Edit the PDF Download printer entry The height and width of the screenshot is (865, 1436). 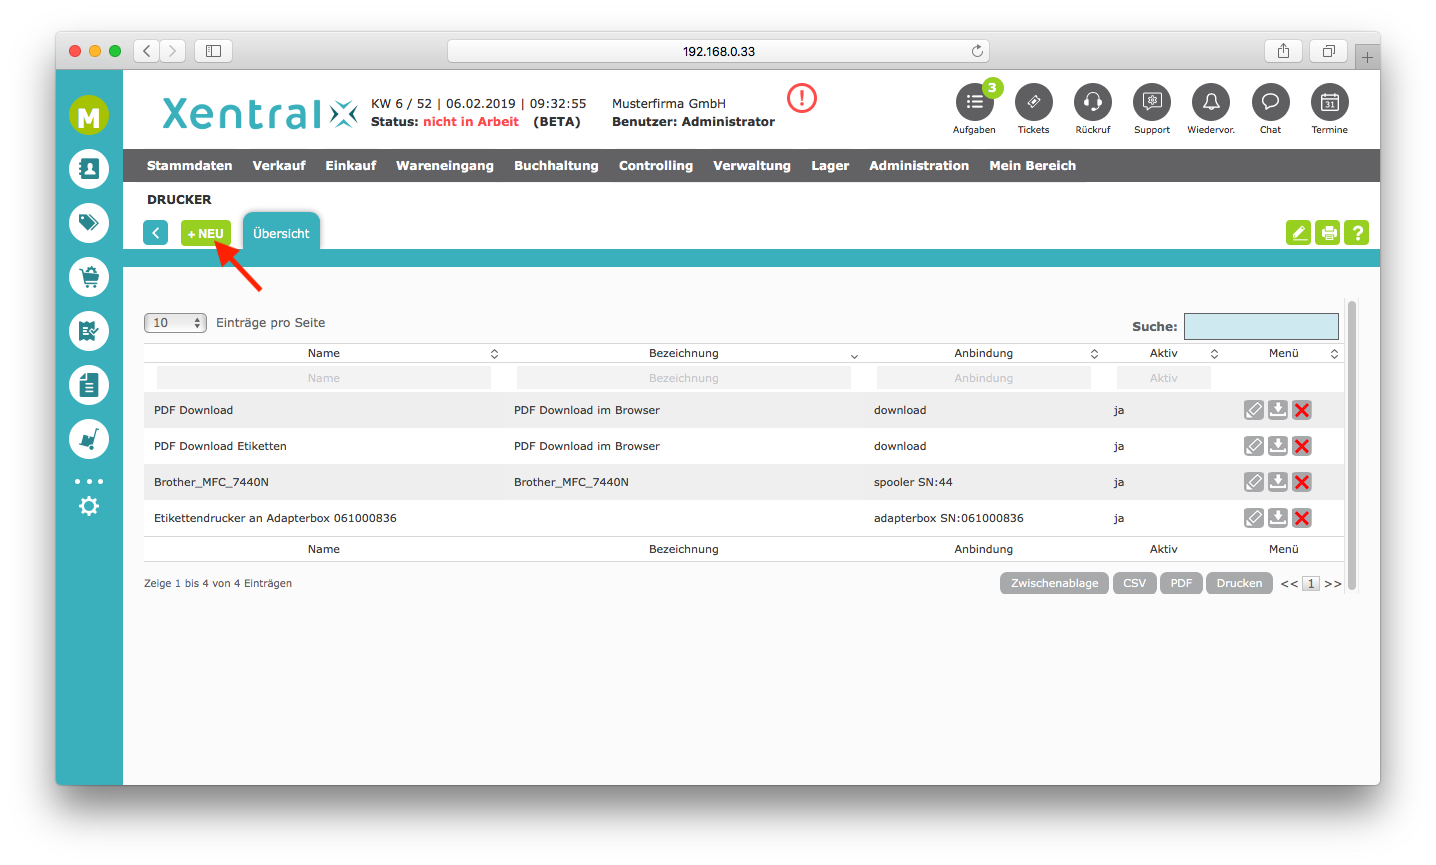tap(1253, 410)
